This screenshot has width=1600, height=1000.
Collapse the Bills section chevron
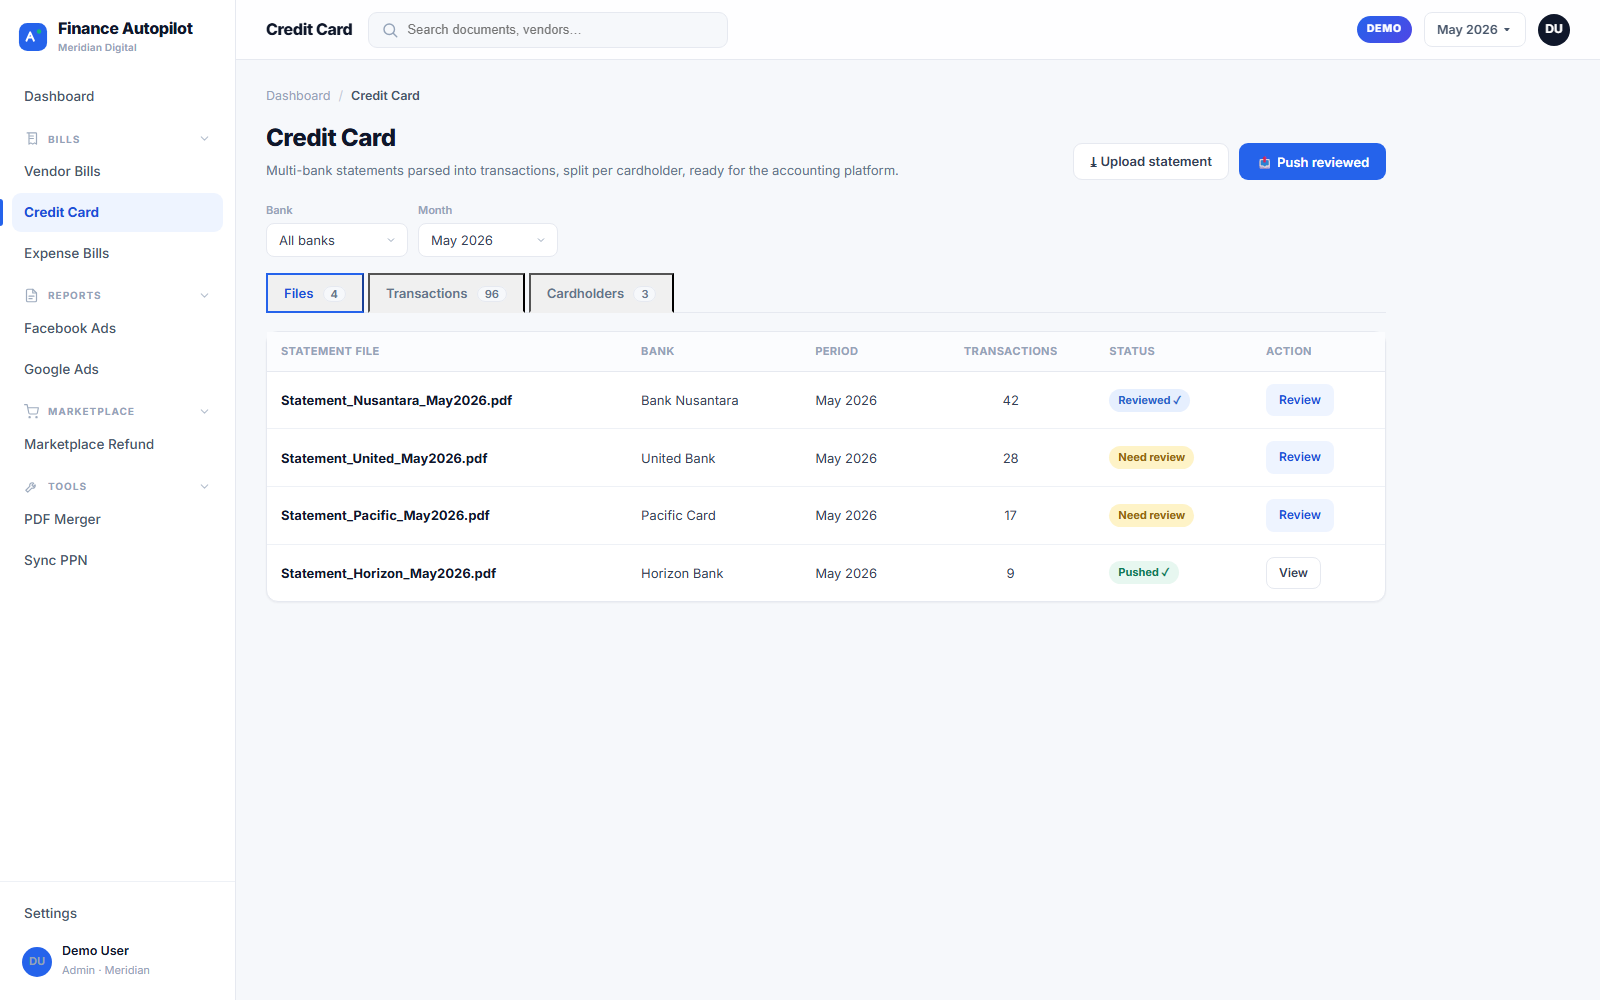click(204, 139)
